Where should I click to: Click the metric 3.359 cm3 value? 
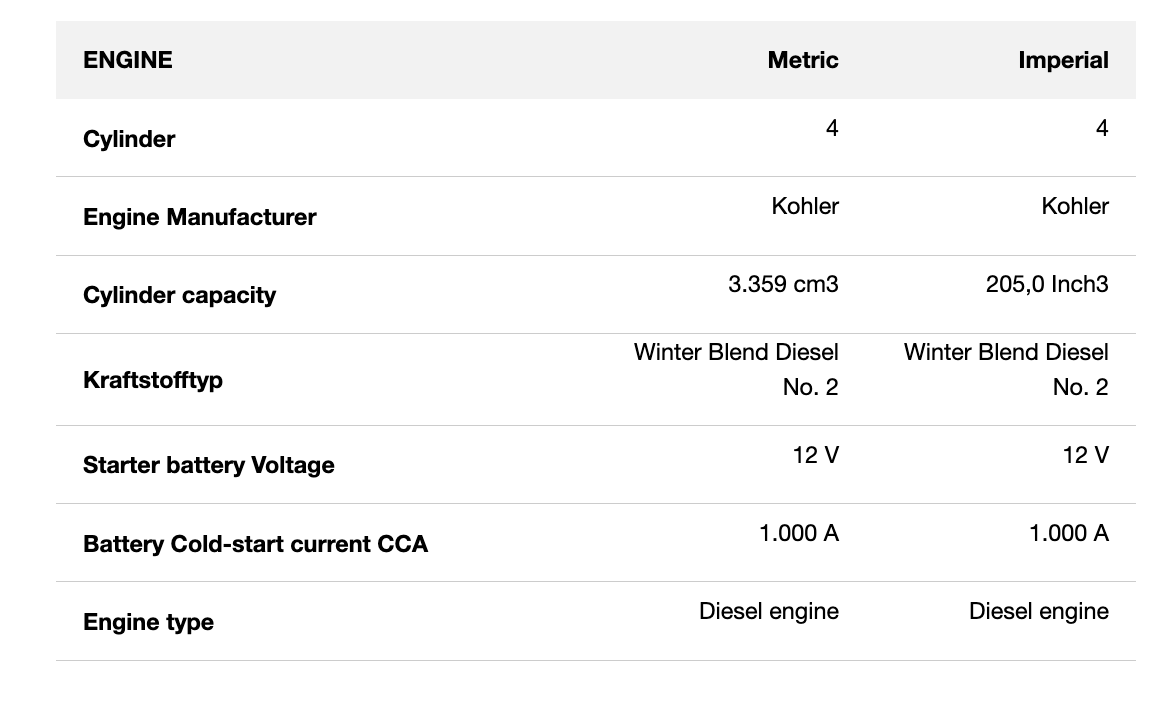(x=783, y=284)
